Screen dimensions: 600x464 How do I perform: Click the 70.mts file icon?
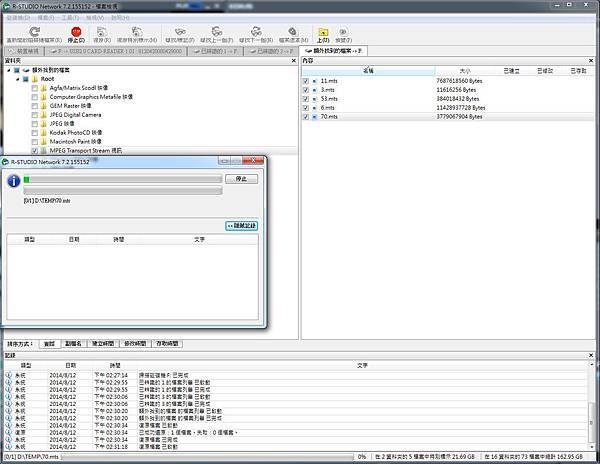pos(314,116)
